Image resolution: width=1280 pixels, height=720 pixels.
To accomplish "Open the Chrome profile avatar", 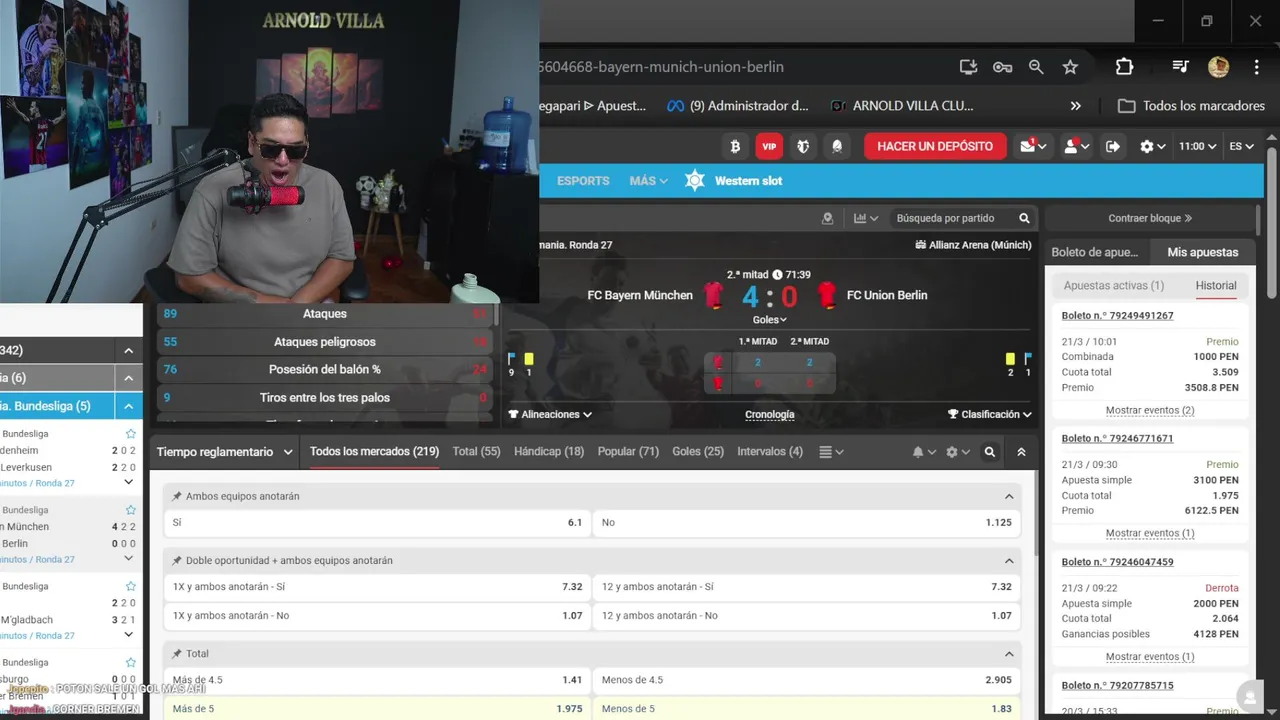I will 1218,67.
